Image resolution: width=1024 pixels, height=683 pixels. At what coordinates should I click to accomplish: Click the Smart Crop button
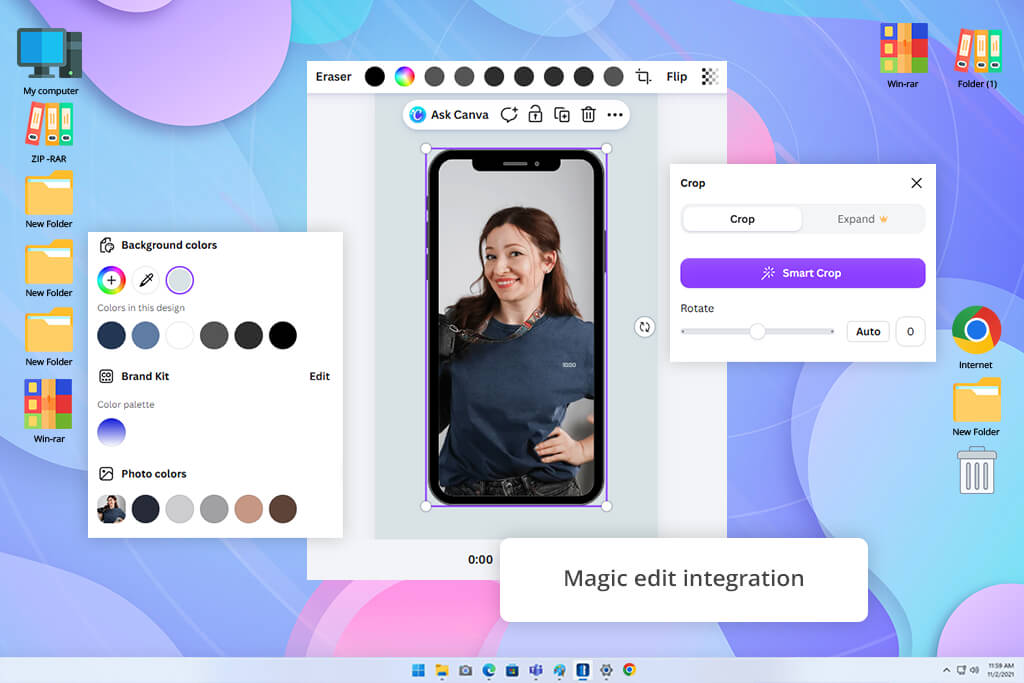[803, 273]
